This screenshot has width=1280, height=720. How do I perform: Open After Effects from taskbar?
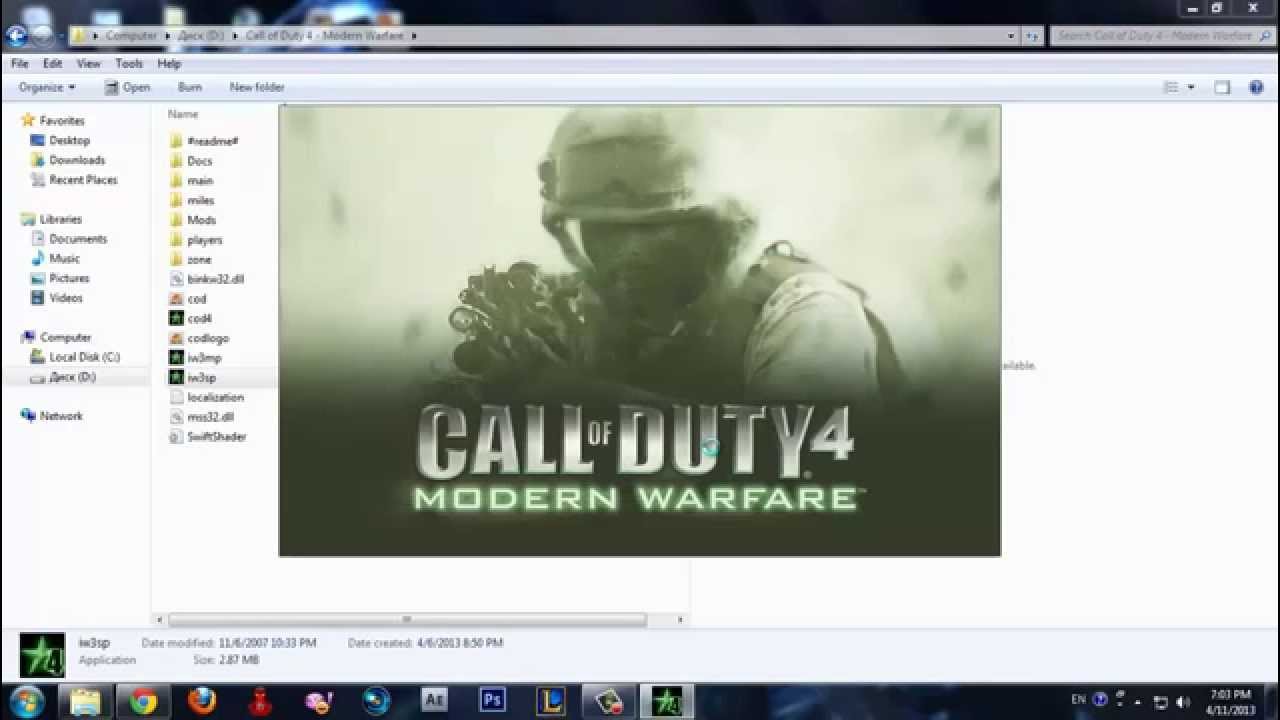[434, 700]
